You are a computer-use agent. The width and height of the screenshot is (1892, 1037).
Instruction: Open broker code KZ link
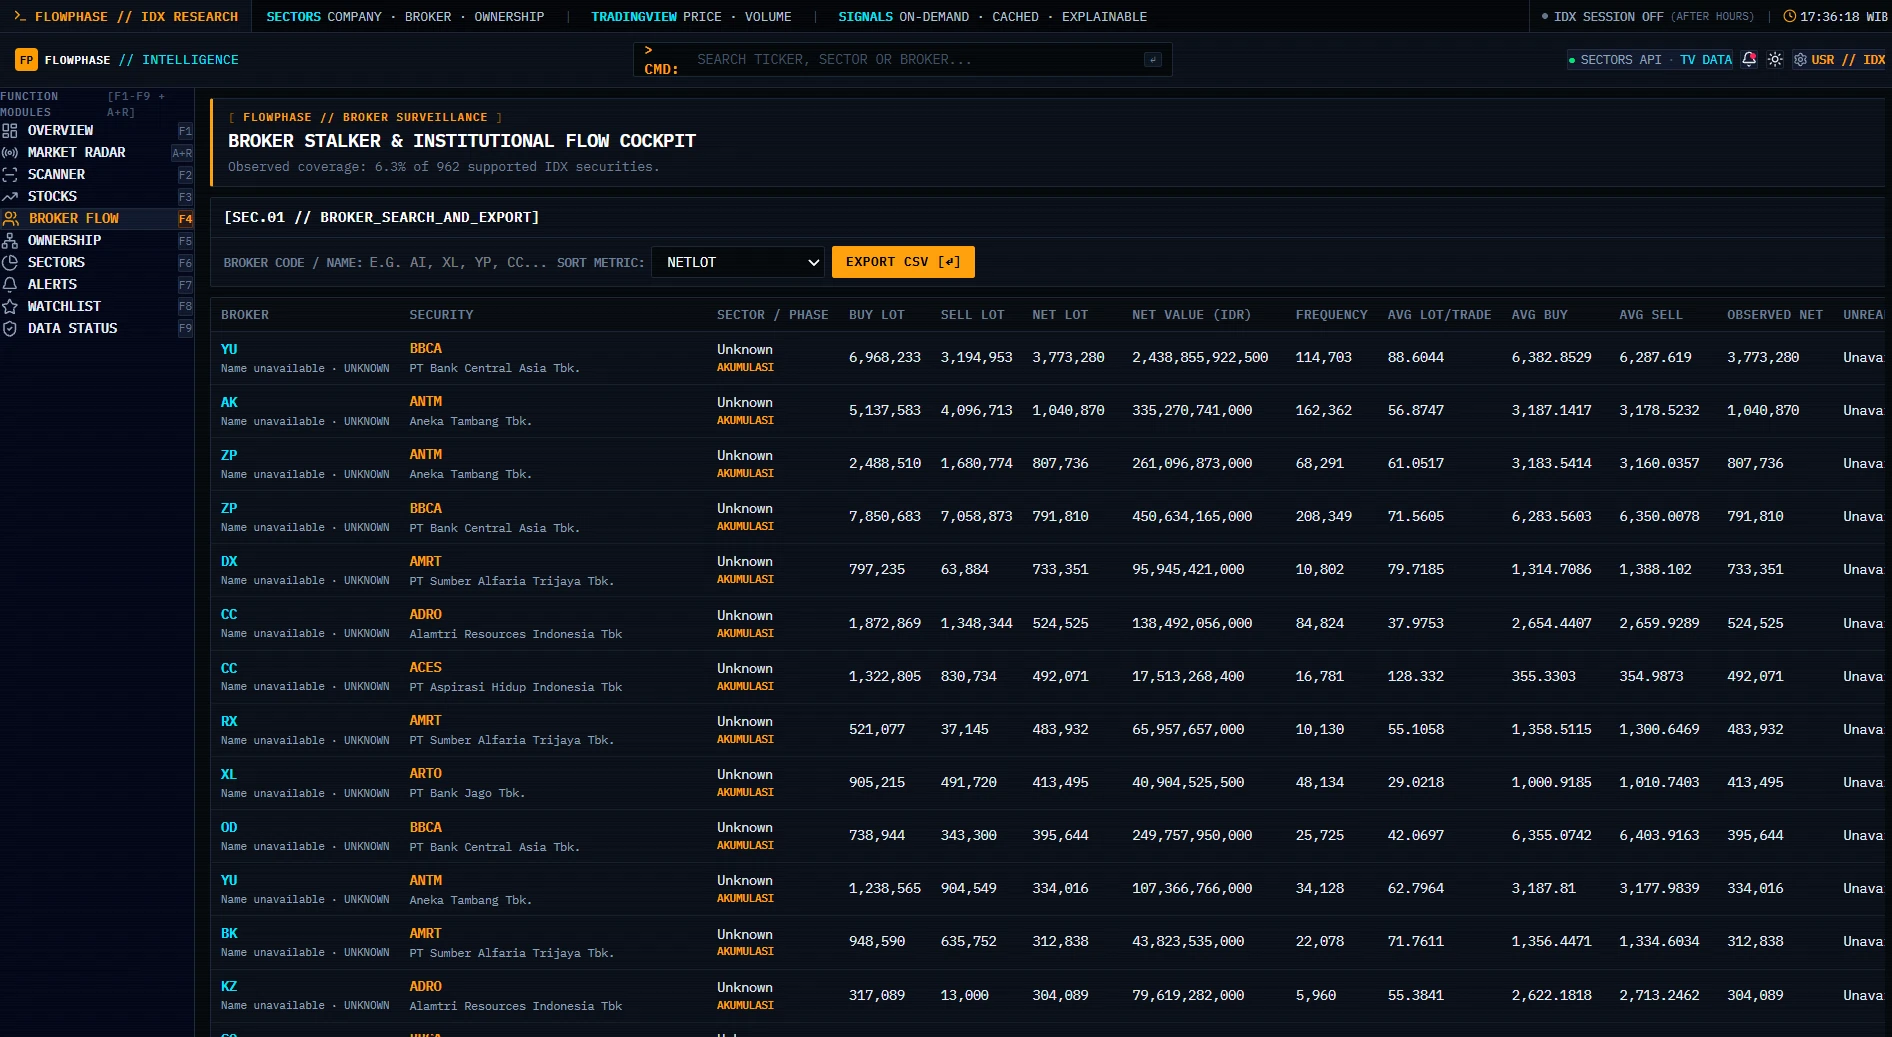[229, 987]
